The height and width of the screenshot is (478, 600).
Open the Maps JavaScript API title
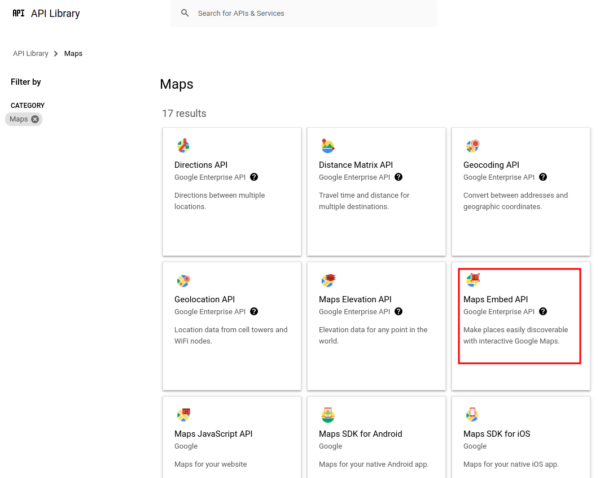214,434
